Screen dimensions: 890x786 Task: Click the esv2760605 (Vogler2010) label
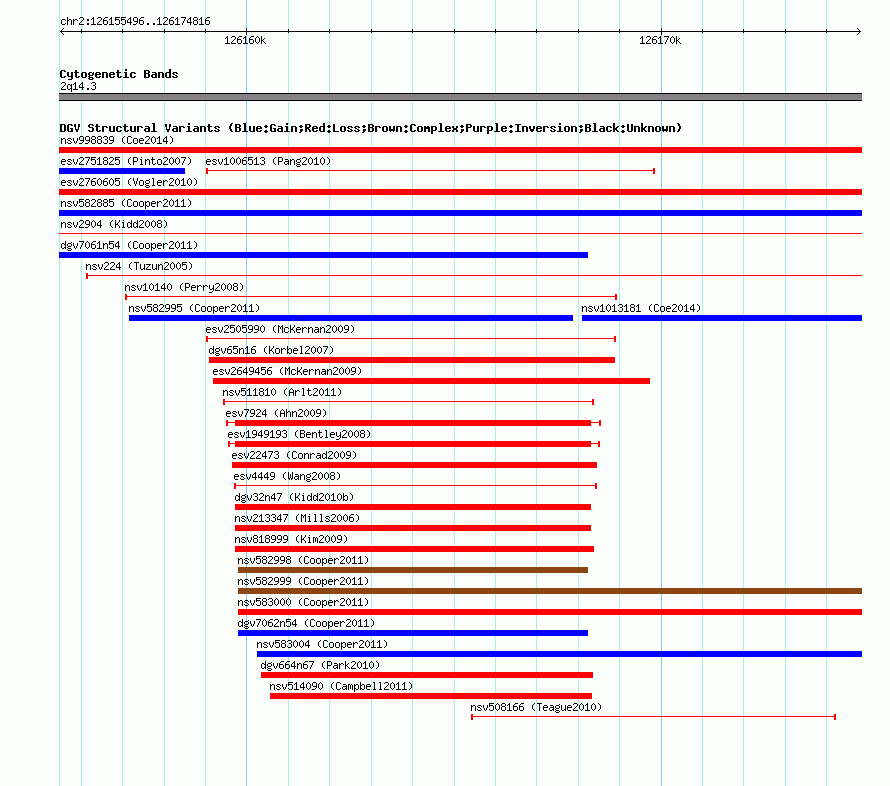coord(129,182)
